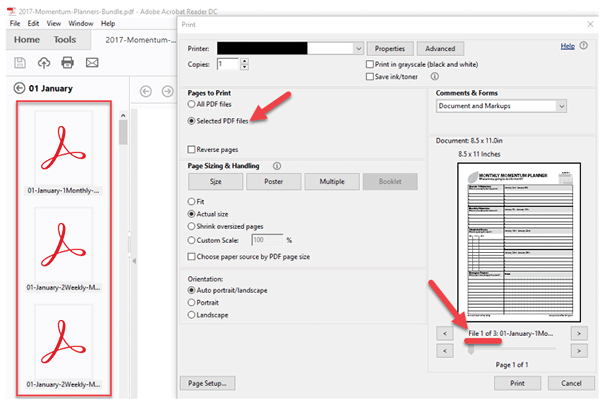
Task: Click back arrow beside 01 January
Action: 19,88
